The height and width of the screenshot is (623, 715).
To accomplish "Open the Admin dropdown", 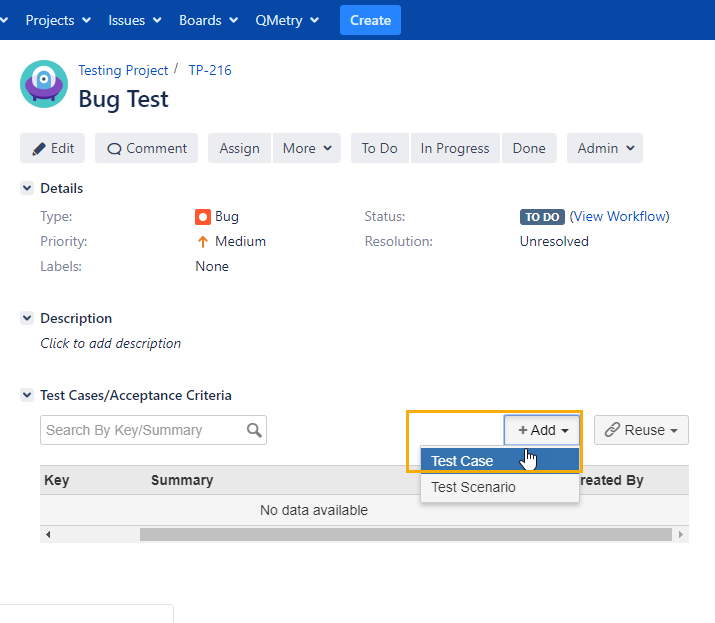I will (x=605, y=148).
